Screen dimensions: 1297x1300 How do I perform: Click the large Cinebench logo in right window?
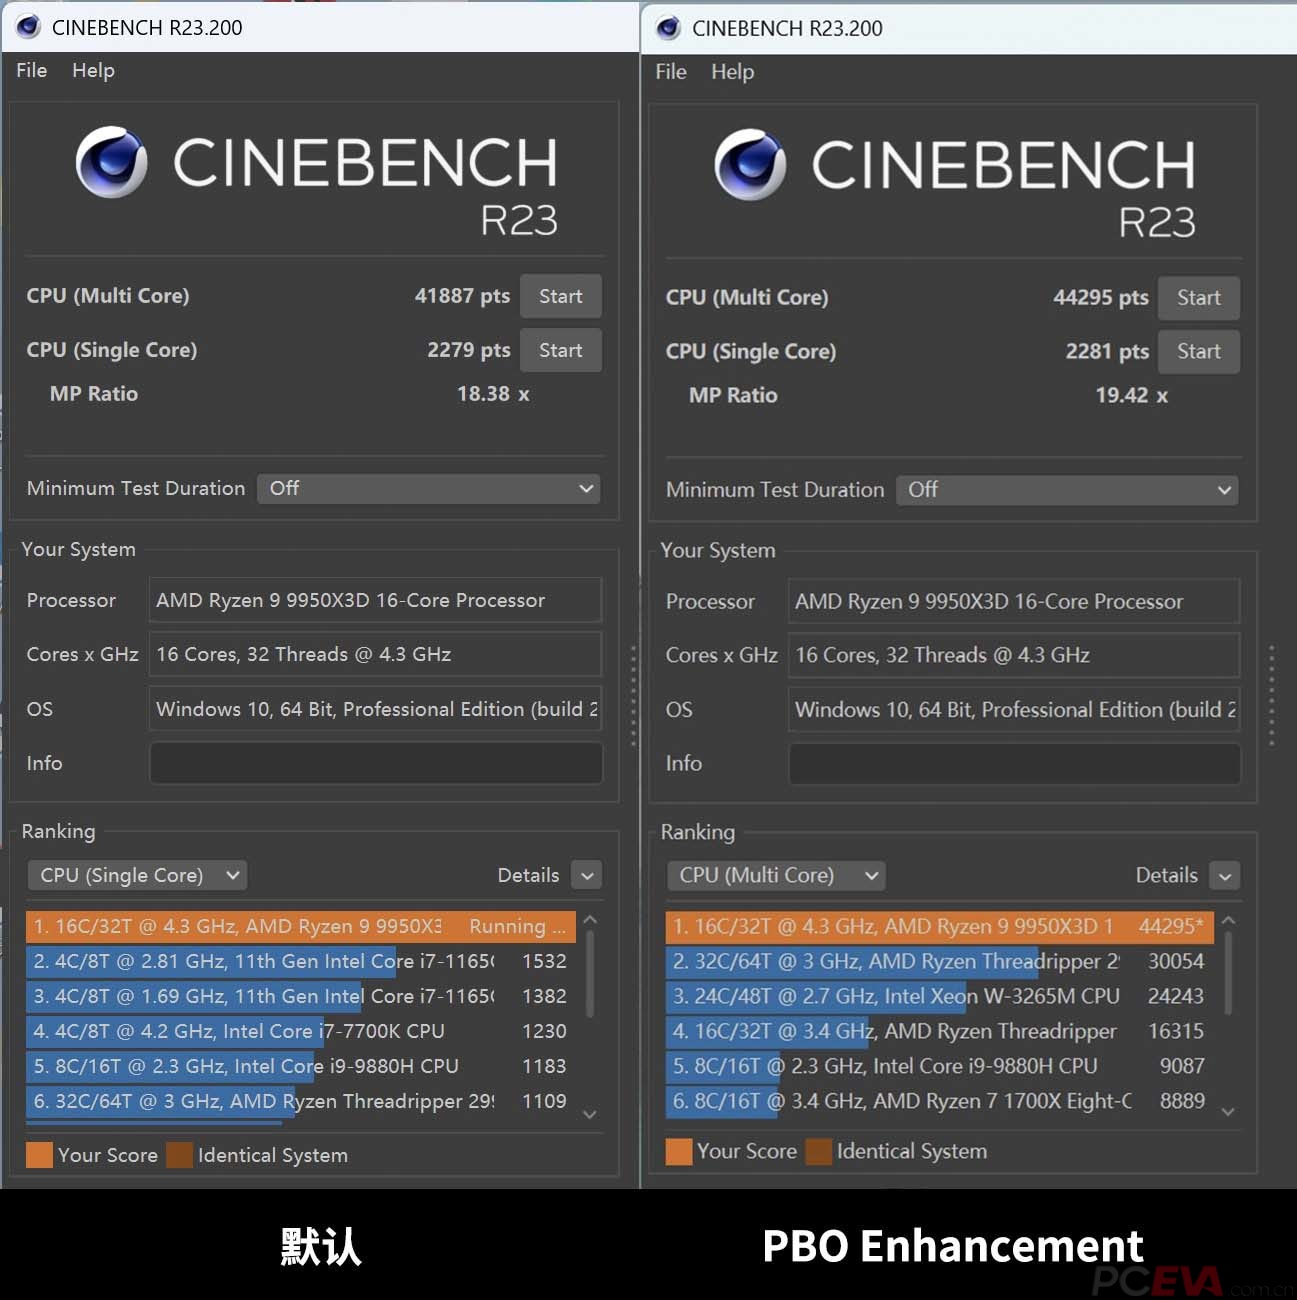[750, 164]
